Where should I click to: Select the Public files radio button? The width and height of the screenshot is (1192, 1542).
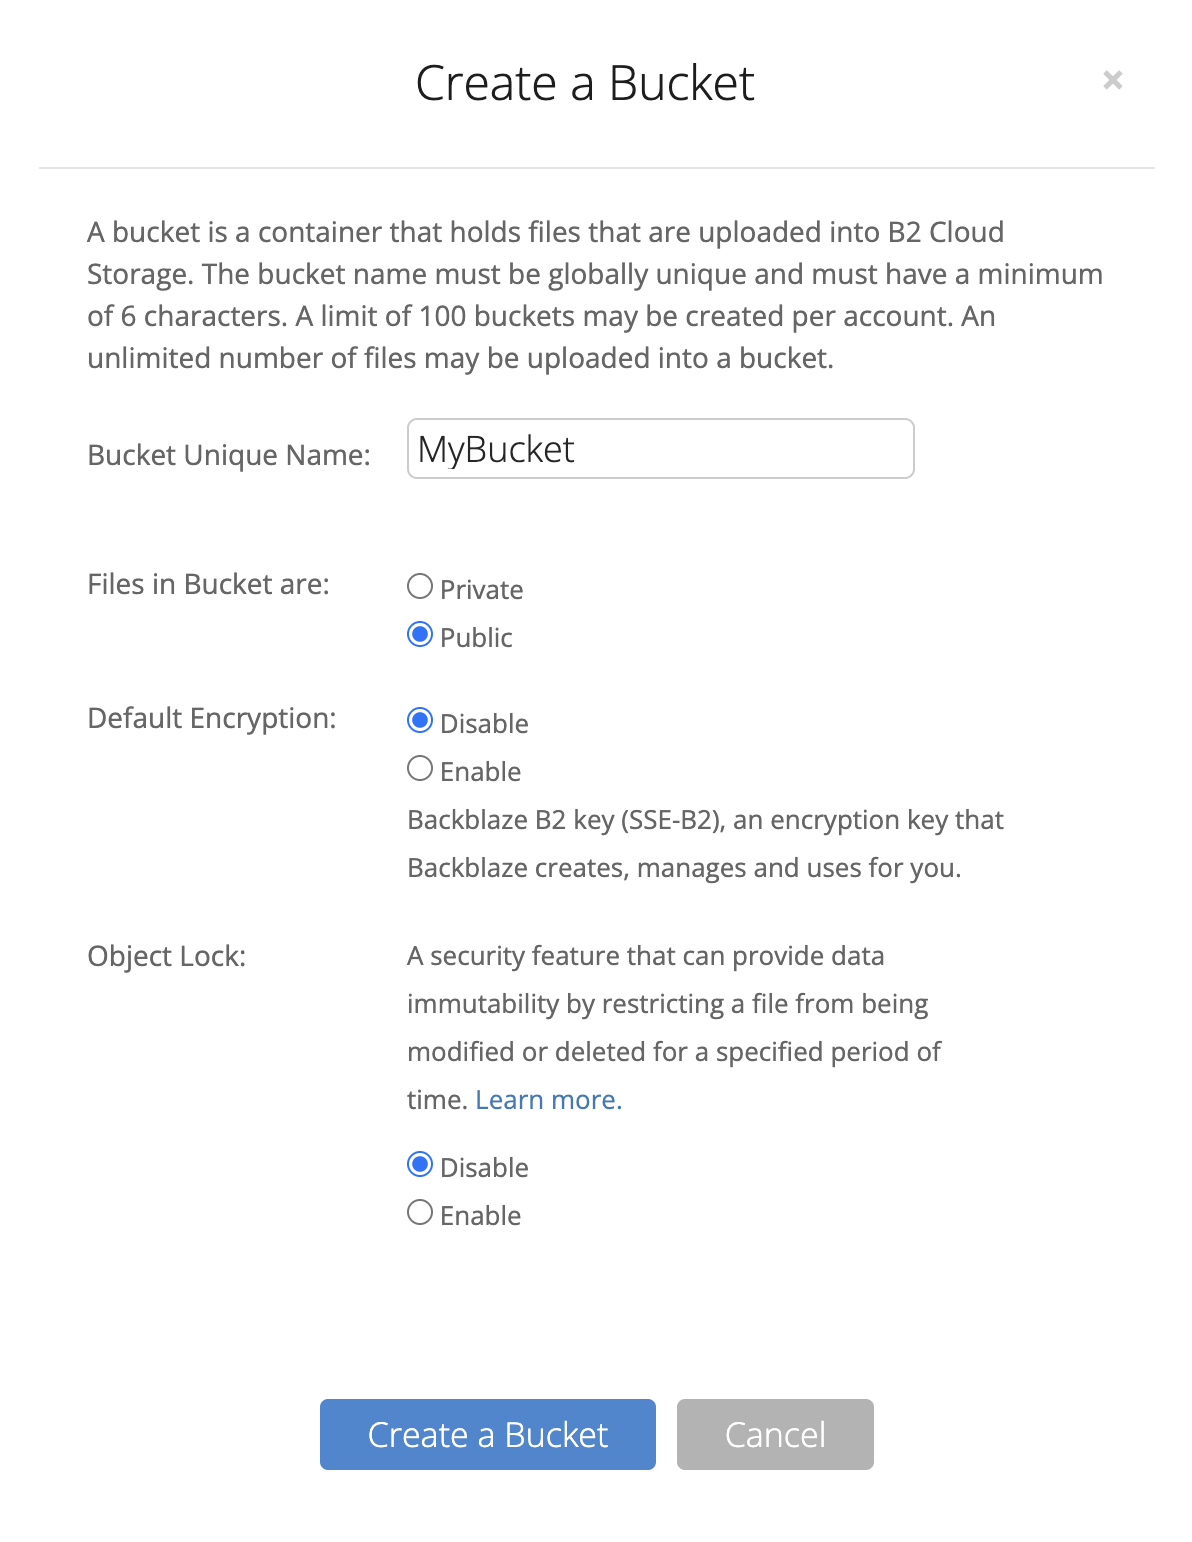(420, 635)
